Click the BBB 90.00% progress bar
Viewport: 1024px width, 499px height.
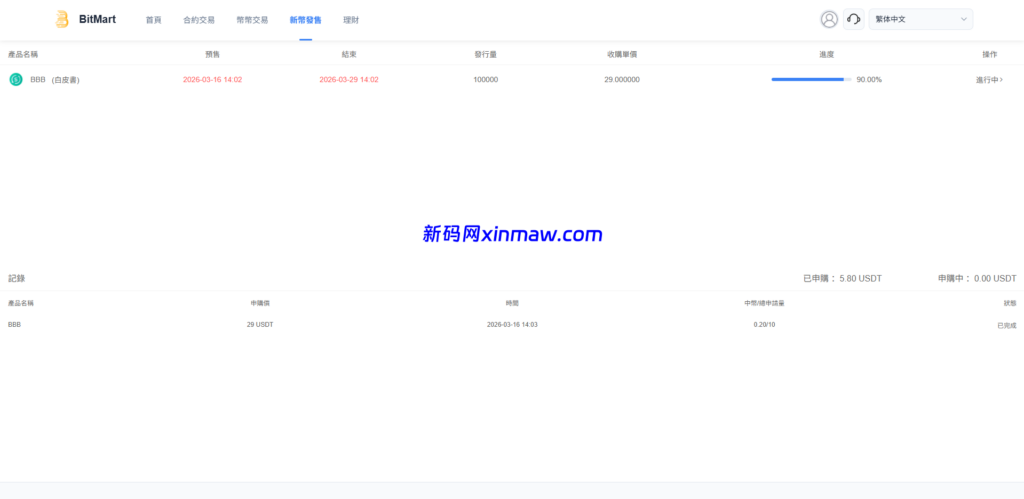[812, 80]
